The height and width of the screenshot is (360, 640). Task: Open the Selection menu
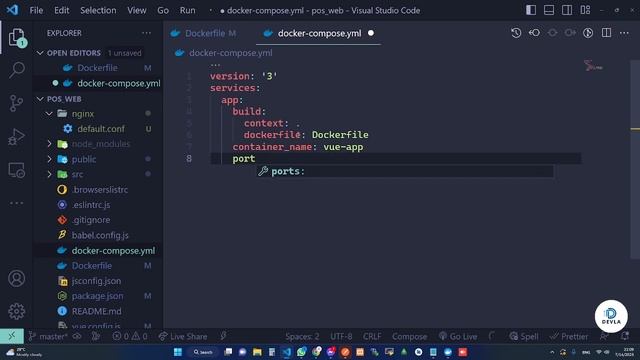point(98,10)
